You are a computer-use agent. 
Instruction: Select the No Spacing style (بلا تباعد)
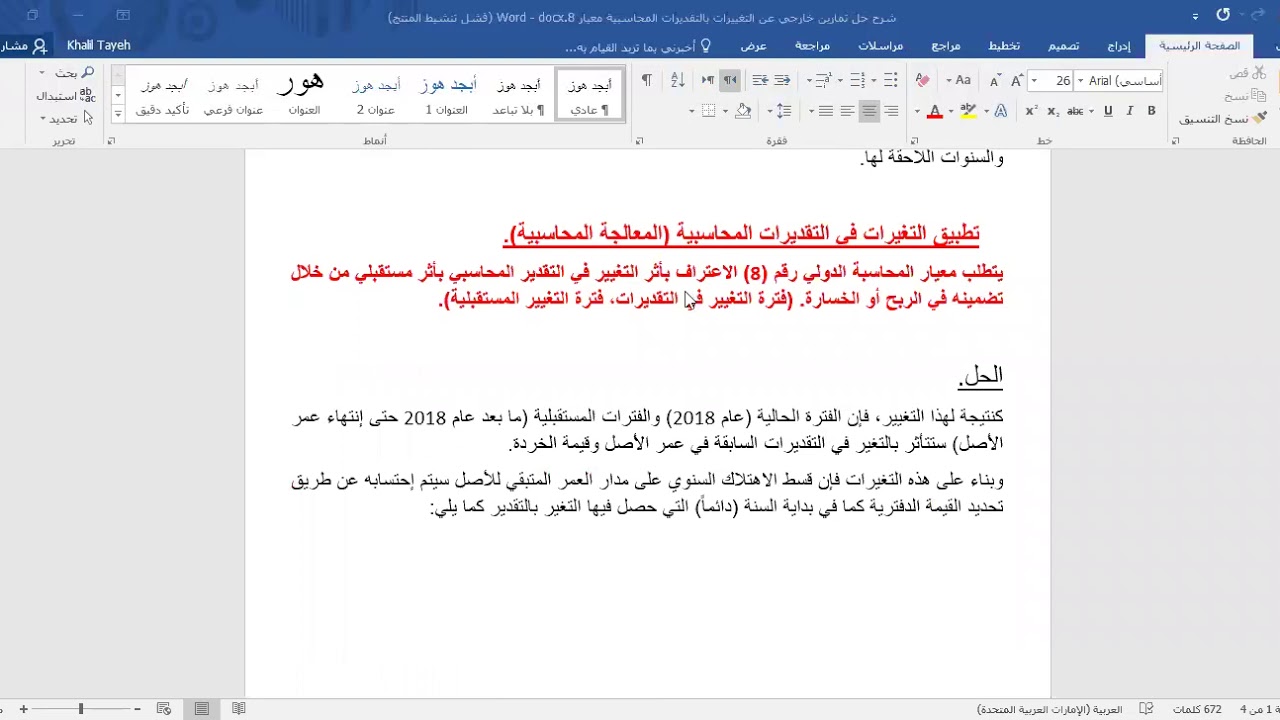[519, 95]
